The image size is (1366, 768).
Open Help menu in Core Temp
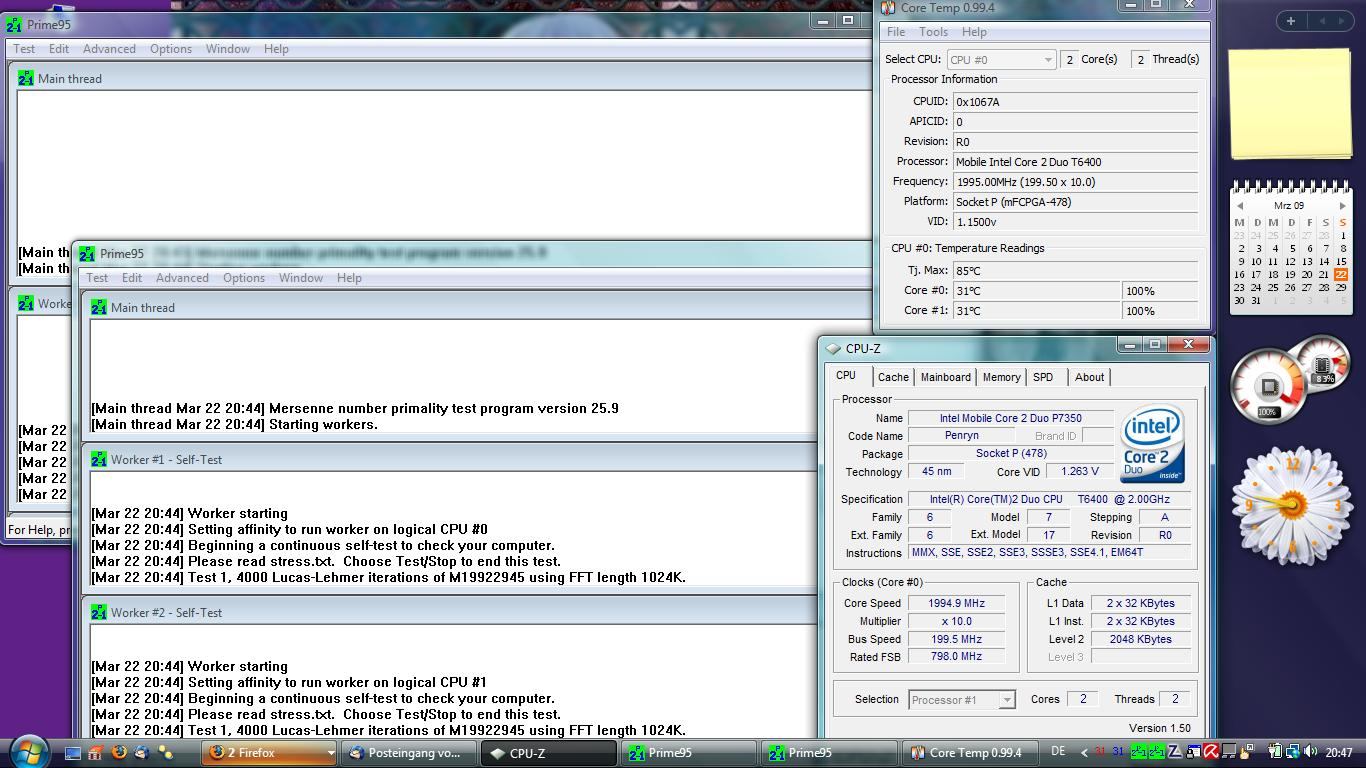pos(974,32)
